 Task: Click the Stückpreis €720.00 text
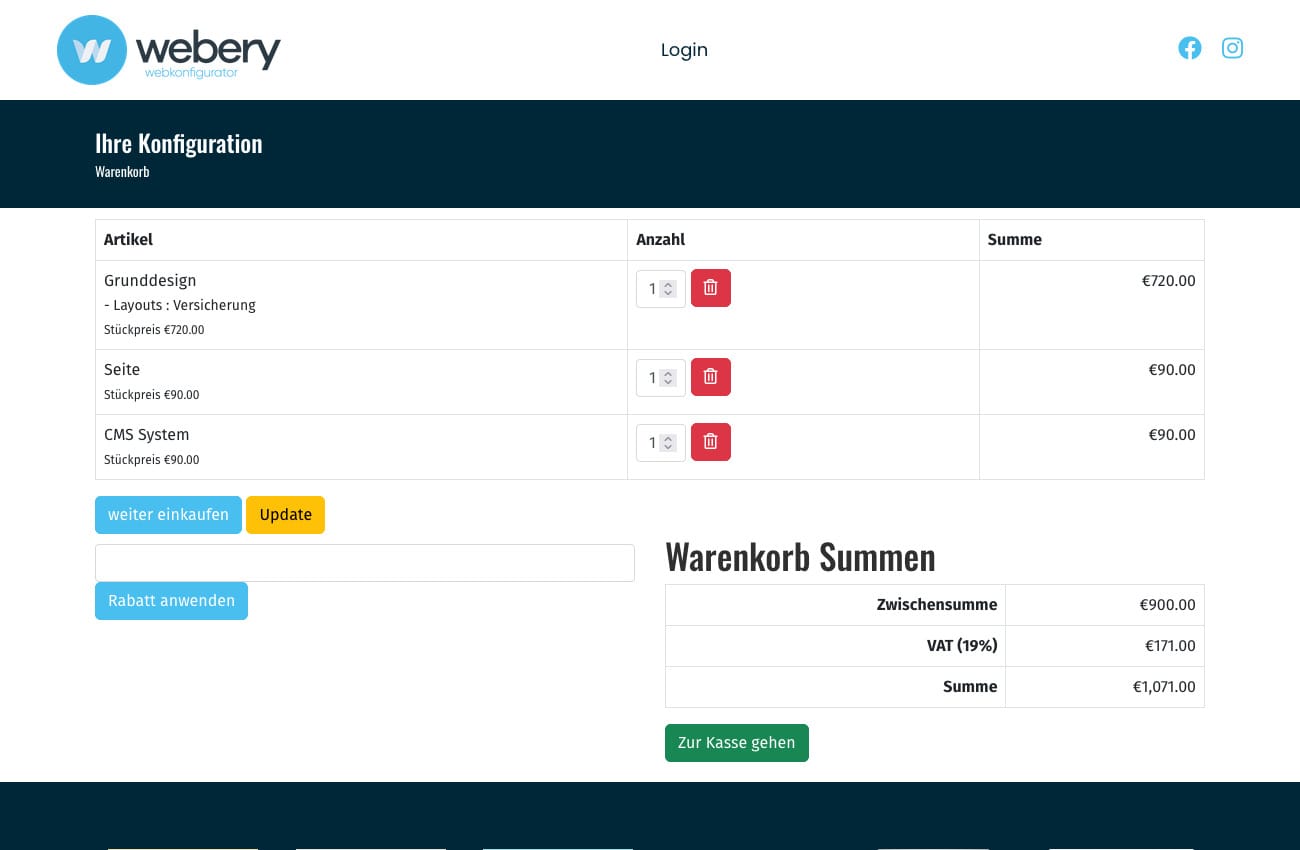pos(154,330)
